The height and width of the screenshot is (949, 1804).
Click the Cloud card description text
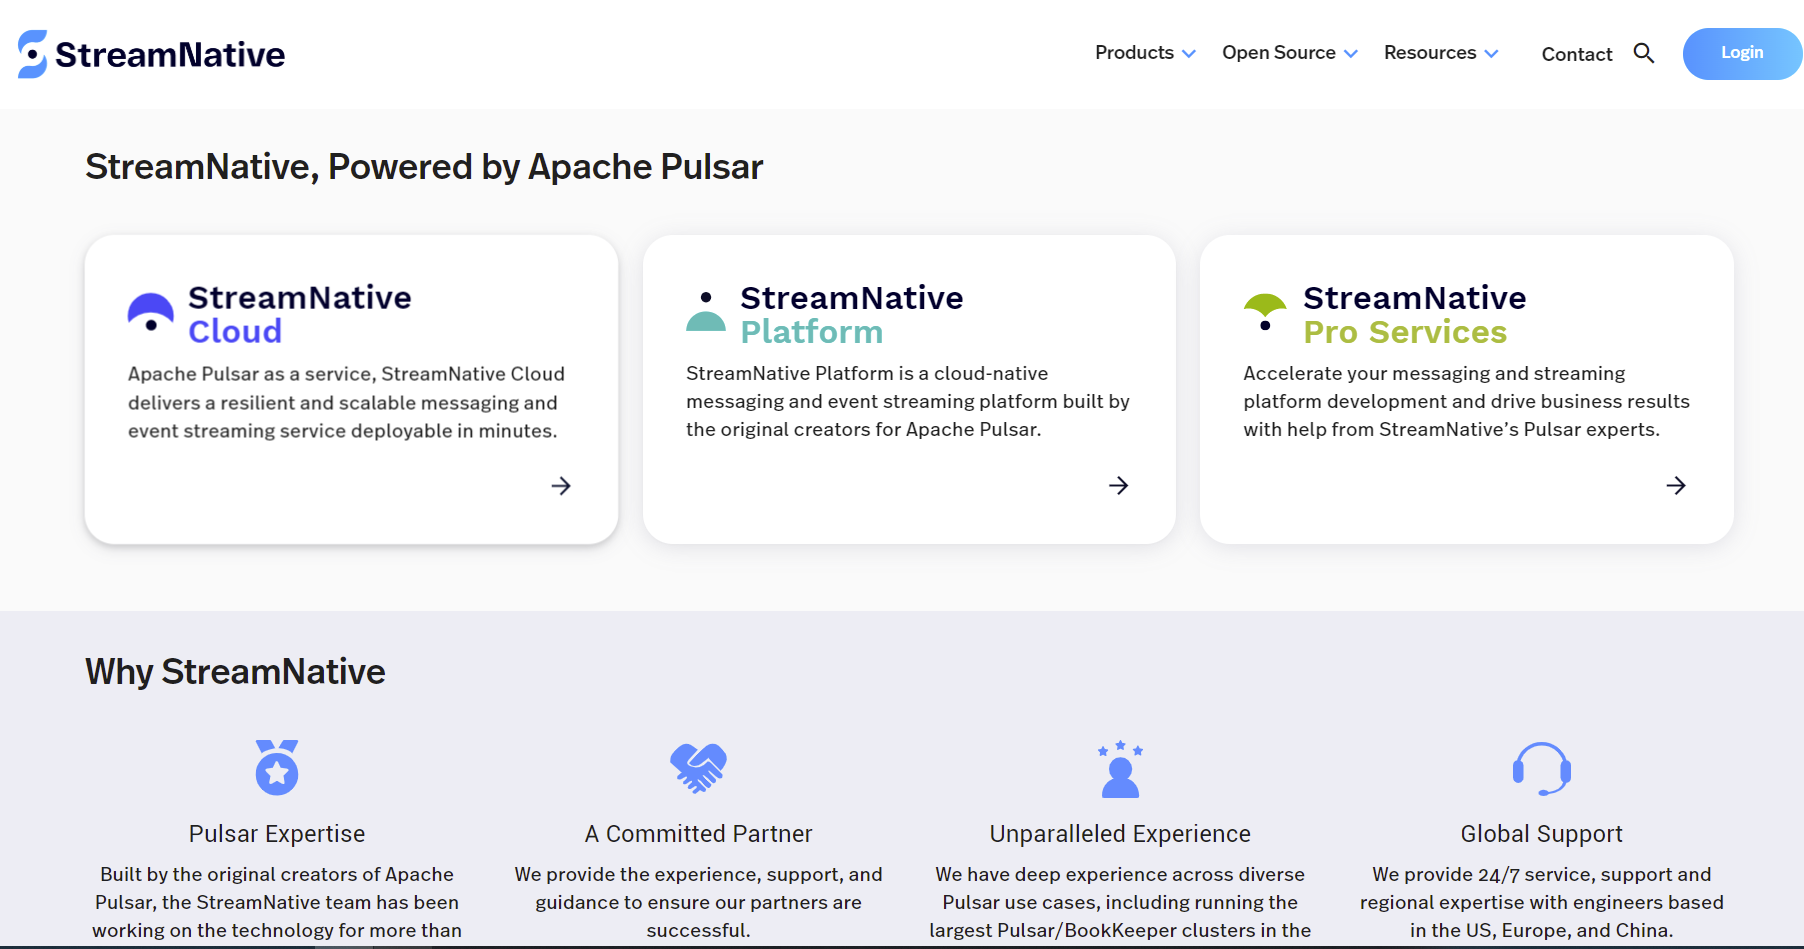tap(346, 402)
